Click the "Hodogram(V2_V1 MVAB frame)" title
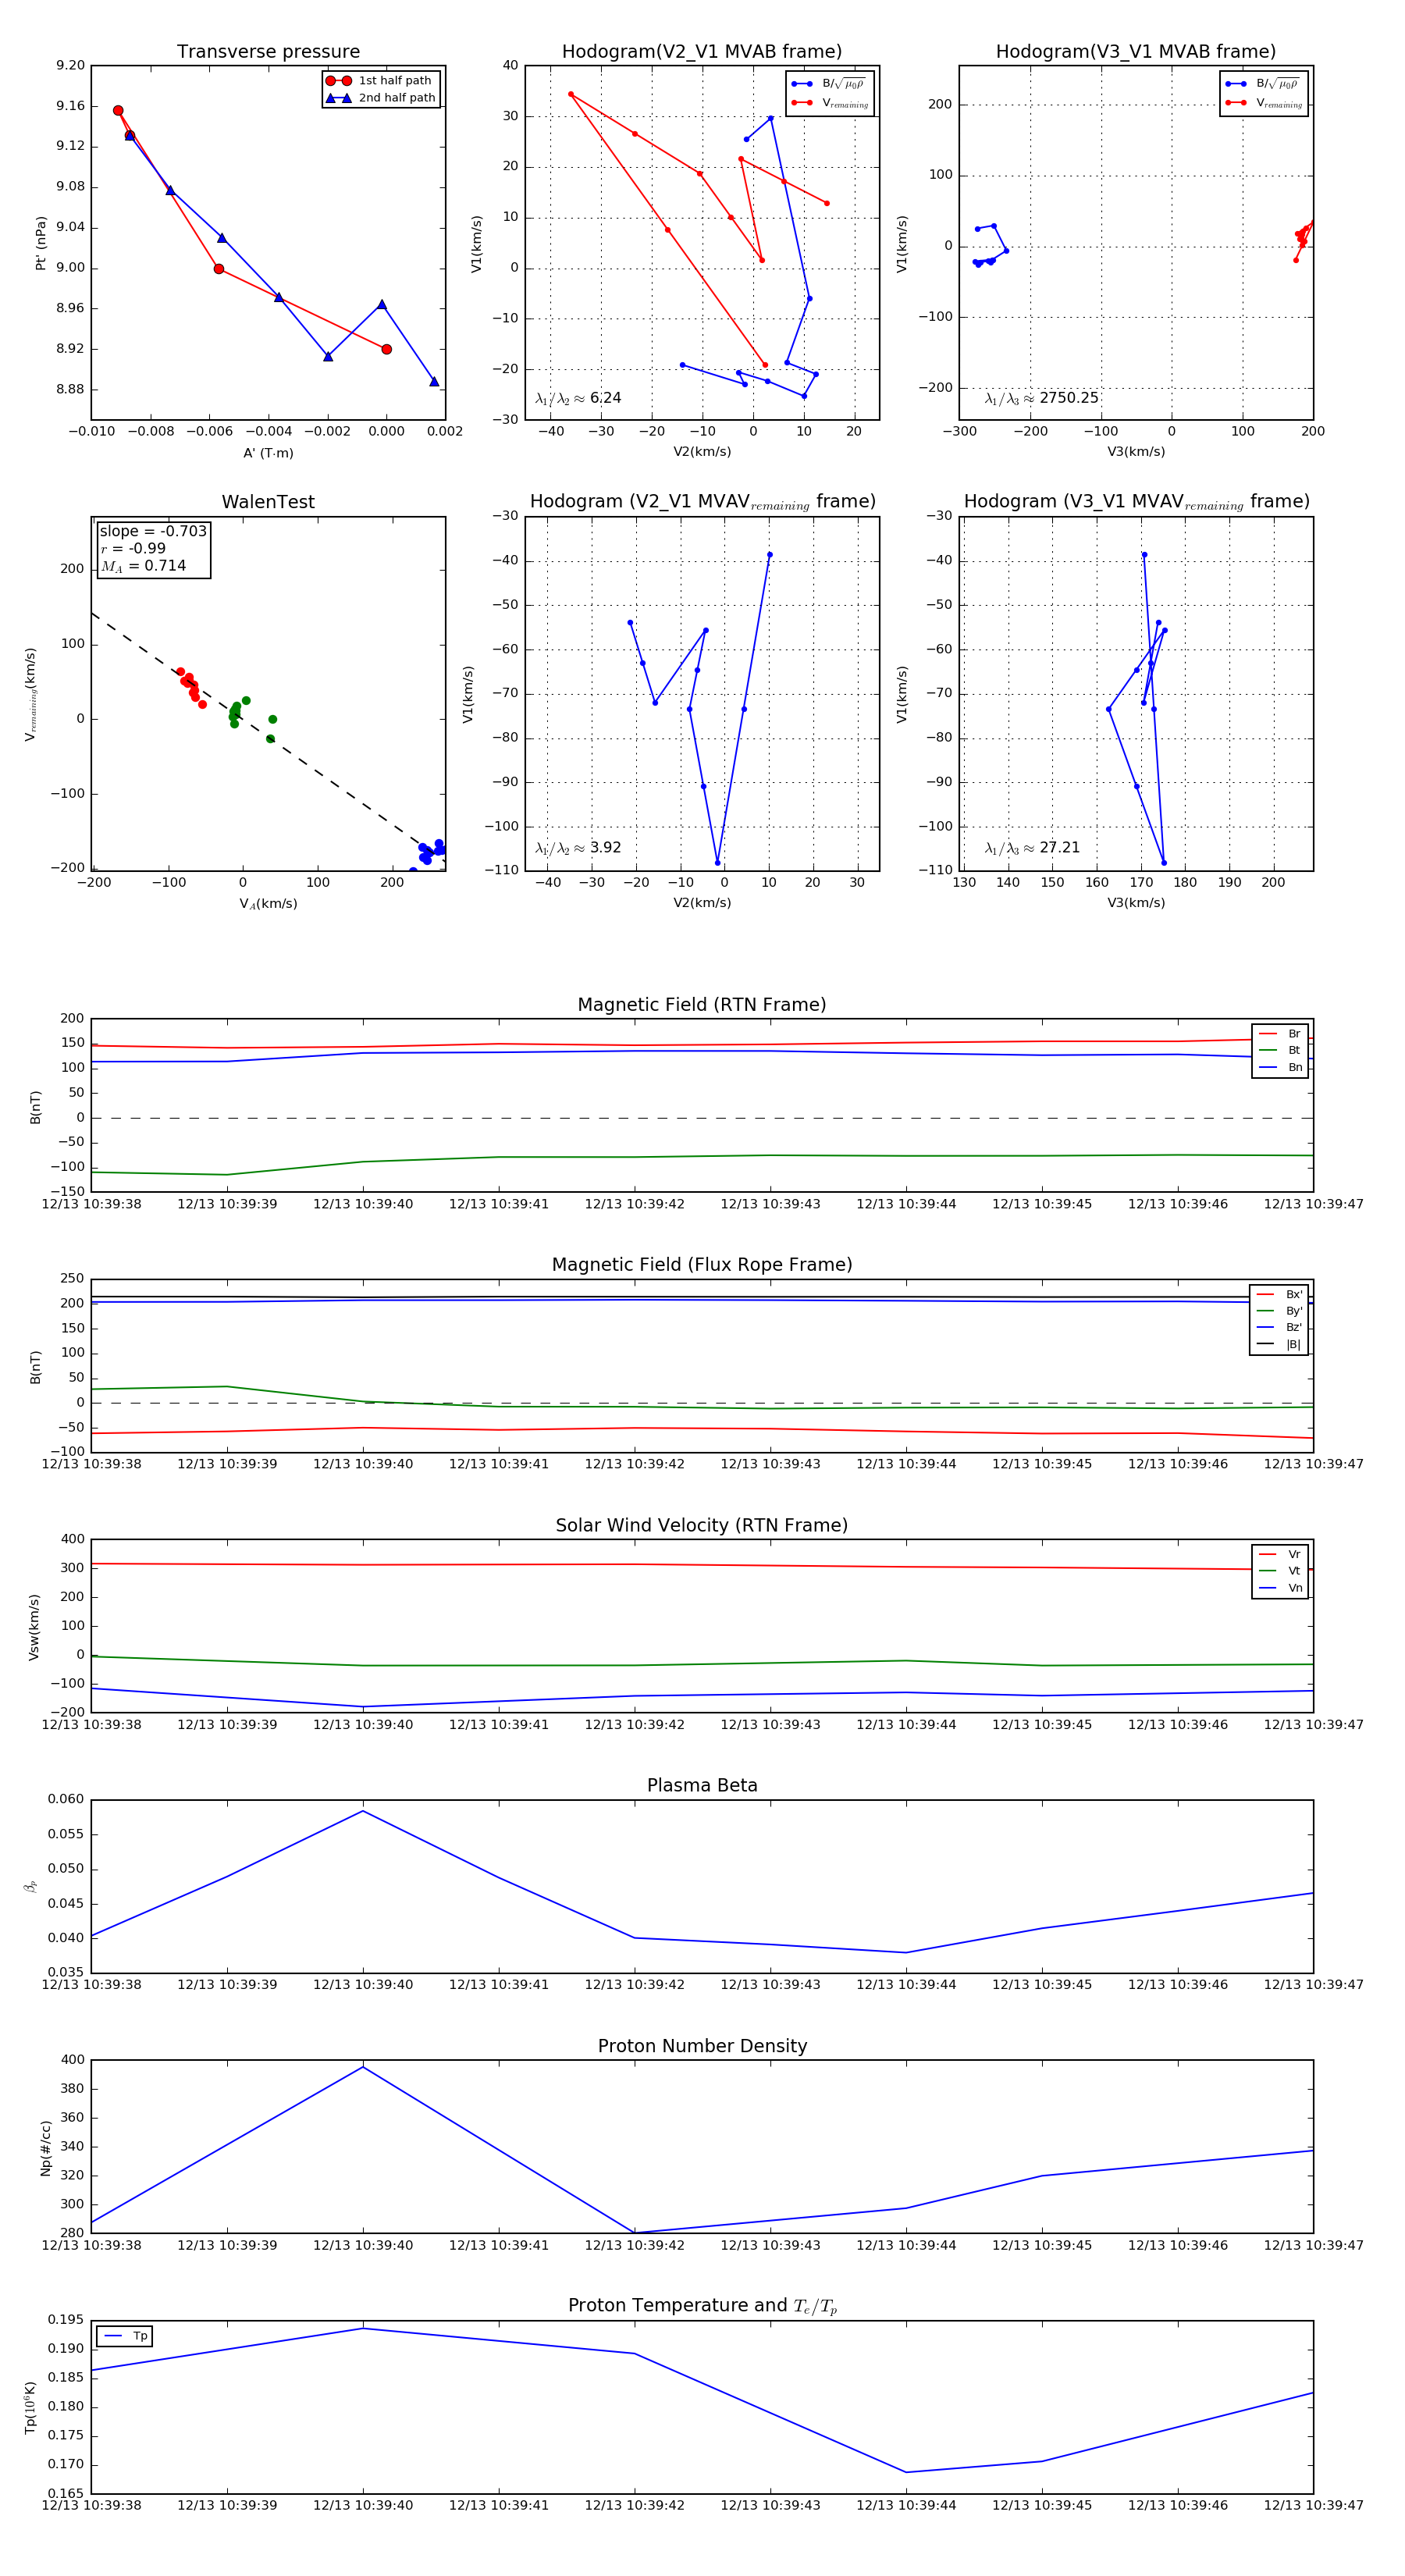The width and height of the screenshot is (1405, 2576). [x=702, y=52]
